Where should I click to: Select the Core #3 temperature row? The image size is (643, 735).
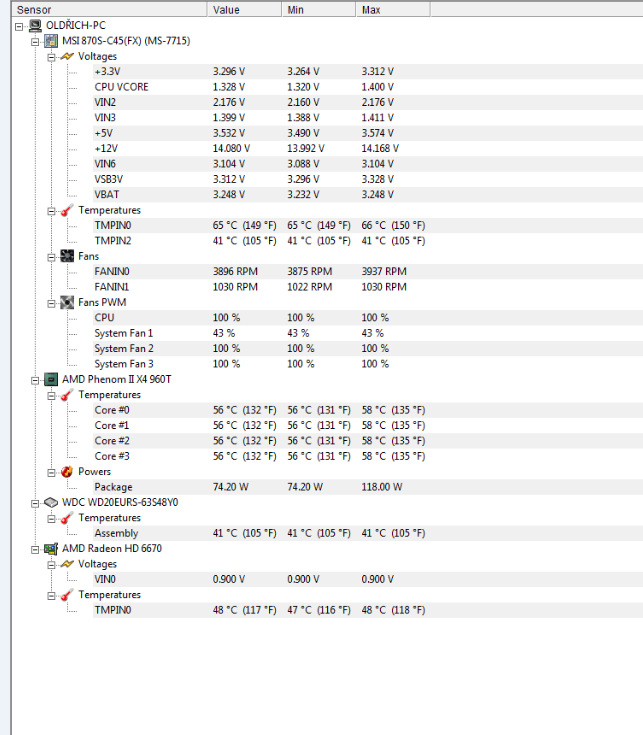coord(368,456)
